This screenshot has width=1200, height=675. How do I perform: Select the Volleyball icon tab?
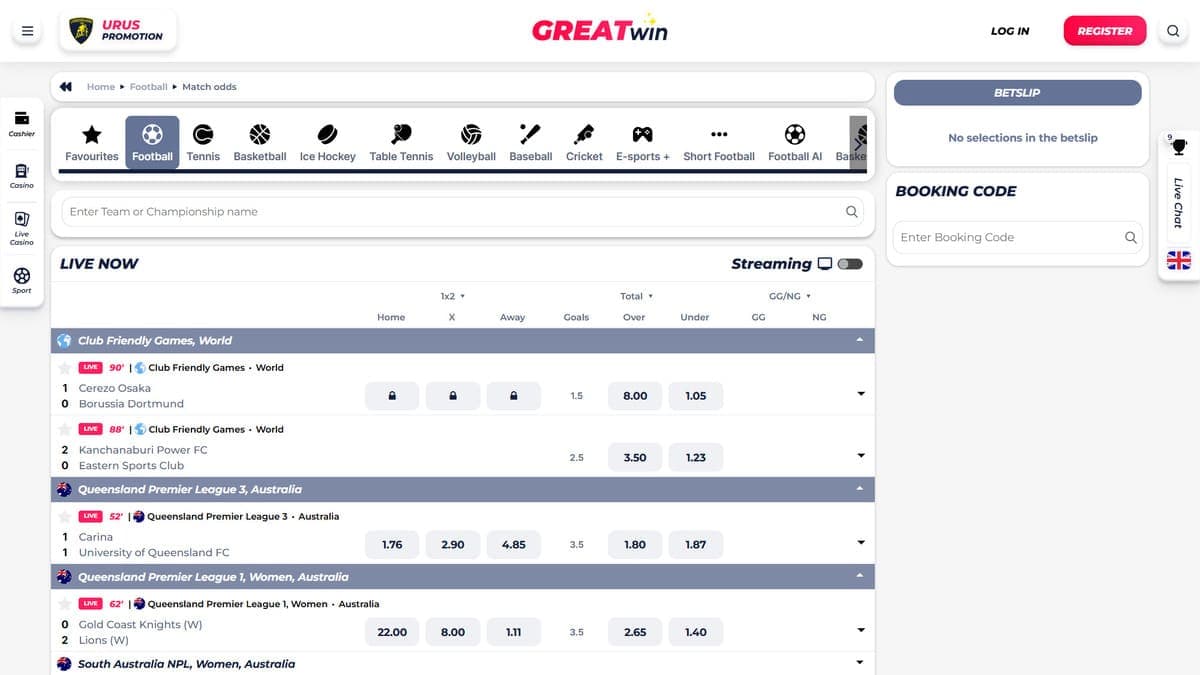click(471, 134)
